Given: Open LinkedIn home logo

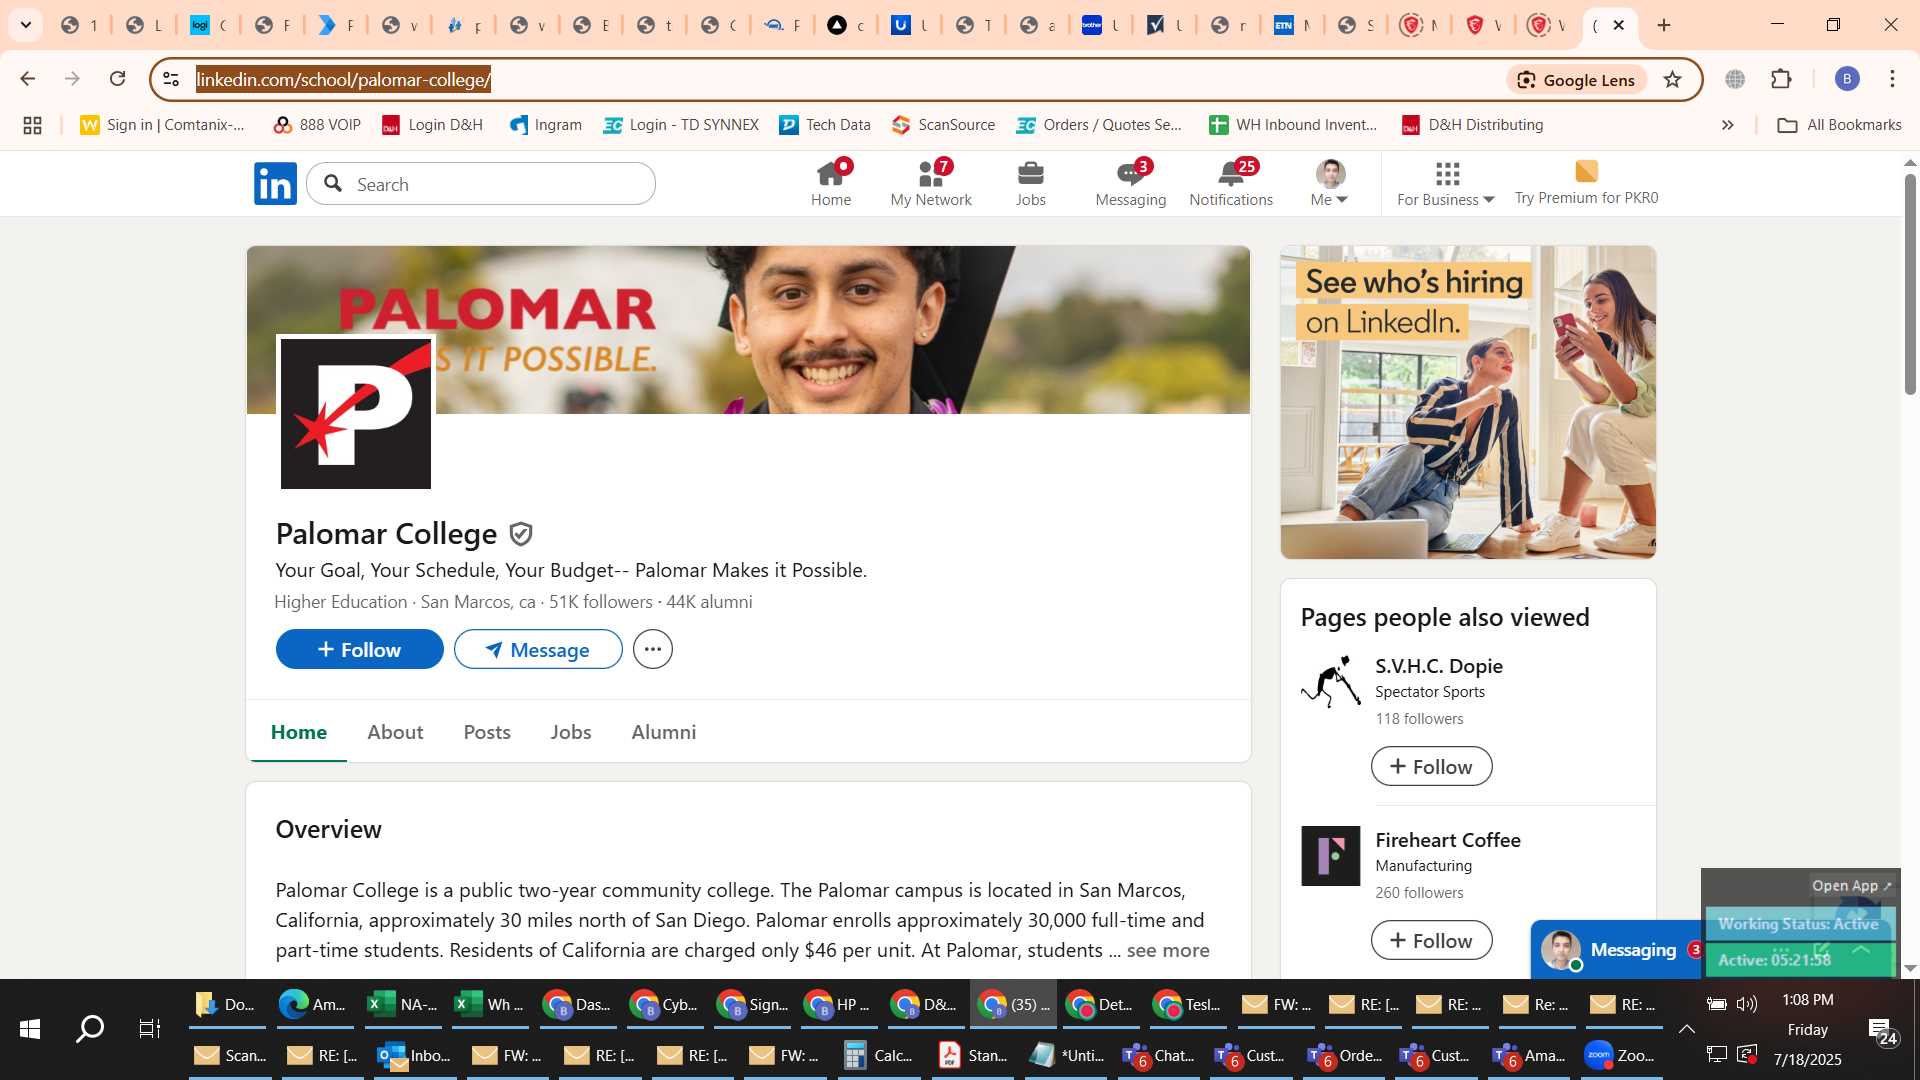Looking at the screenshot, I should (x=275, y=184).
